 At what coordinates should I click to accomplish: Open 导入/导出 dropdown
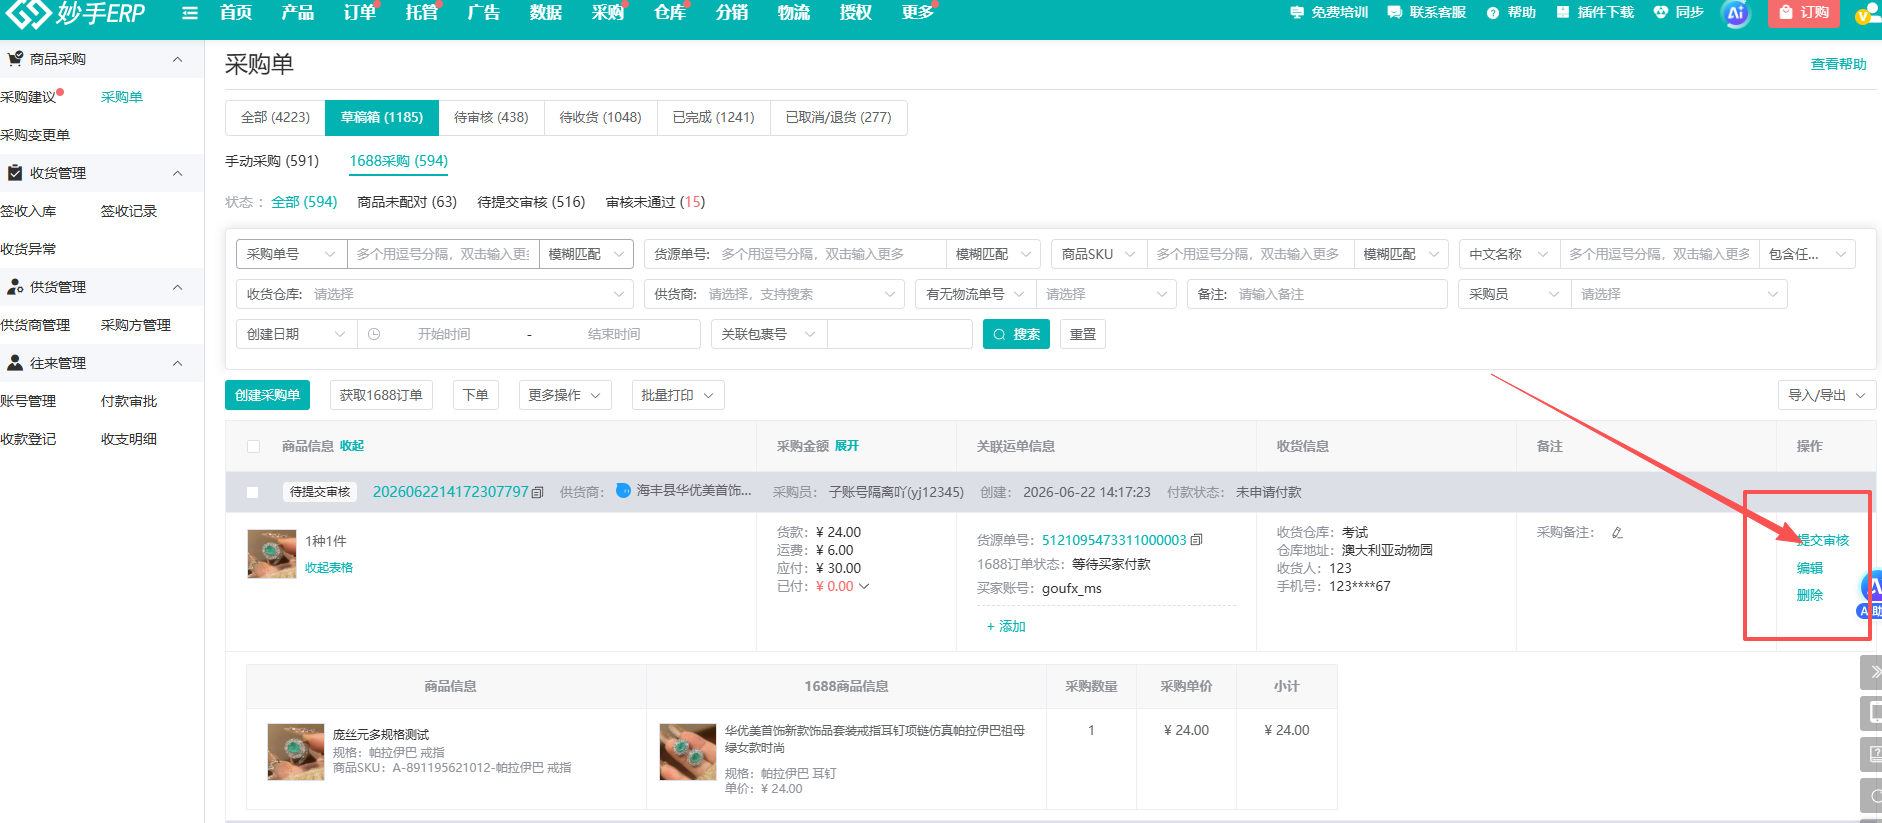pyautogui.click(x=1826, y=395)
